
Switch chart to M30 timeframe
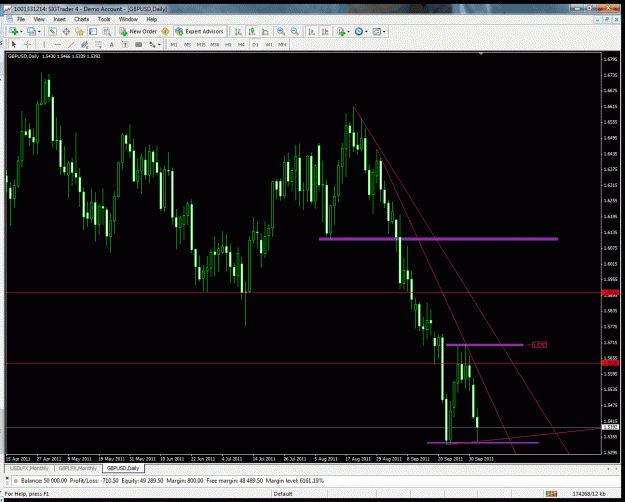click(x=214, y=45)
